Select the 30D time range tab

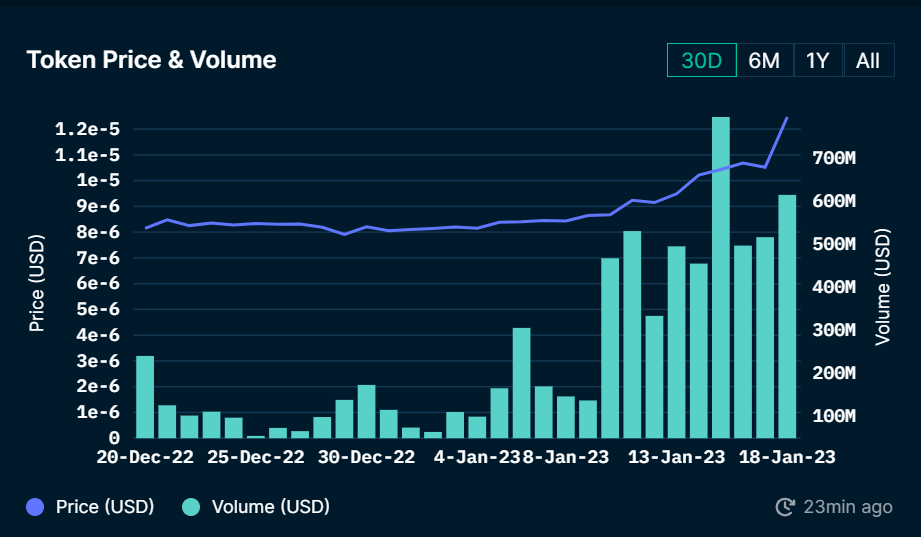click(x=701, y=60)
